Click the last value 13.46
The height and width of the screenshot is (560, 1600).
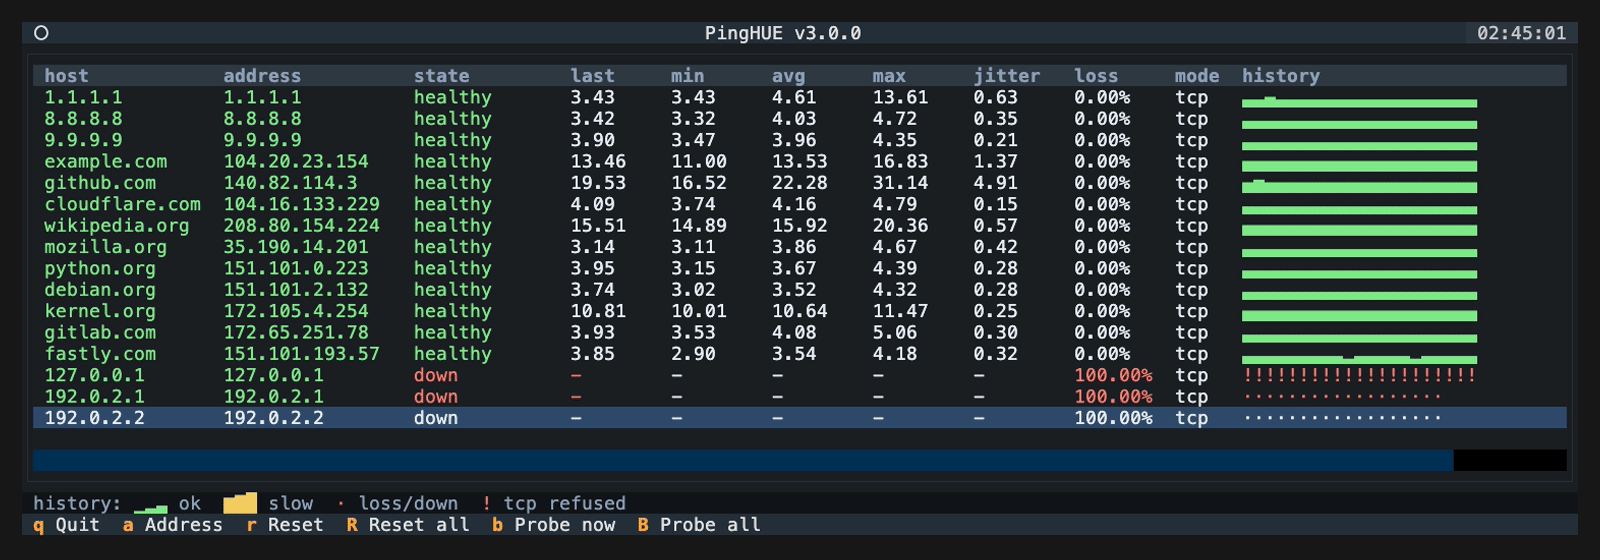pyautogui.click(x=598, y=161)
